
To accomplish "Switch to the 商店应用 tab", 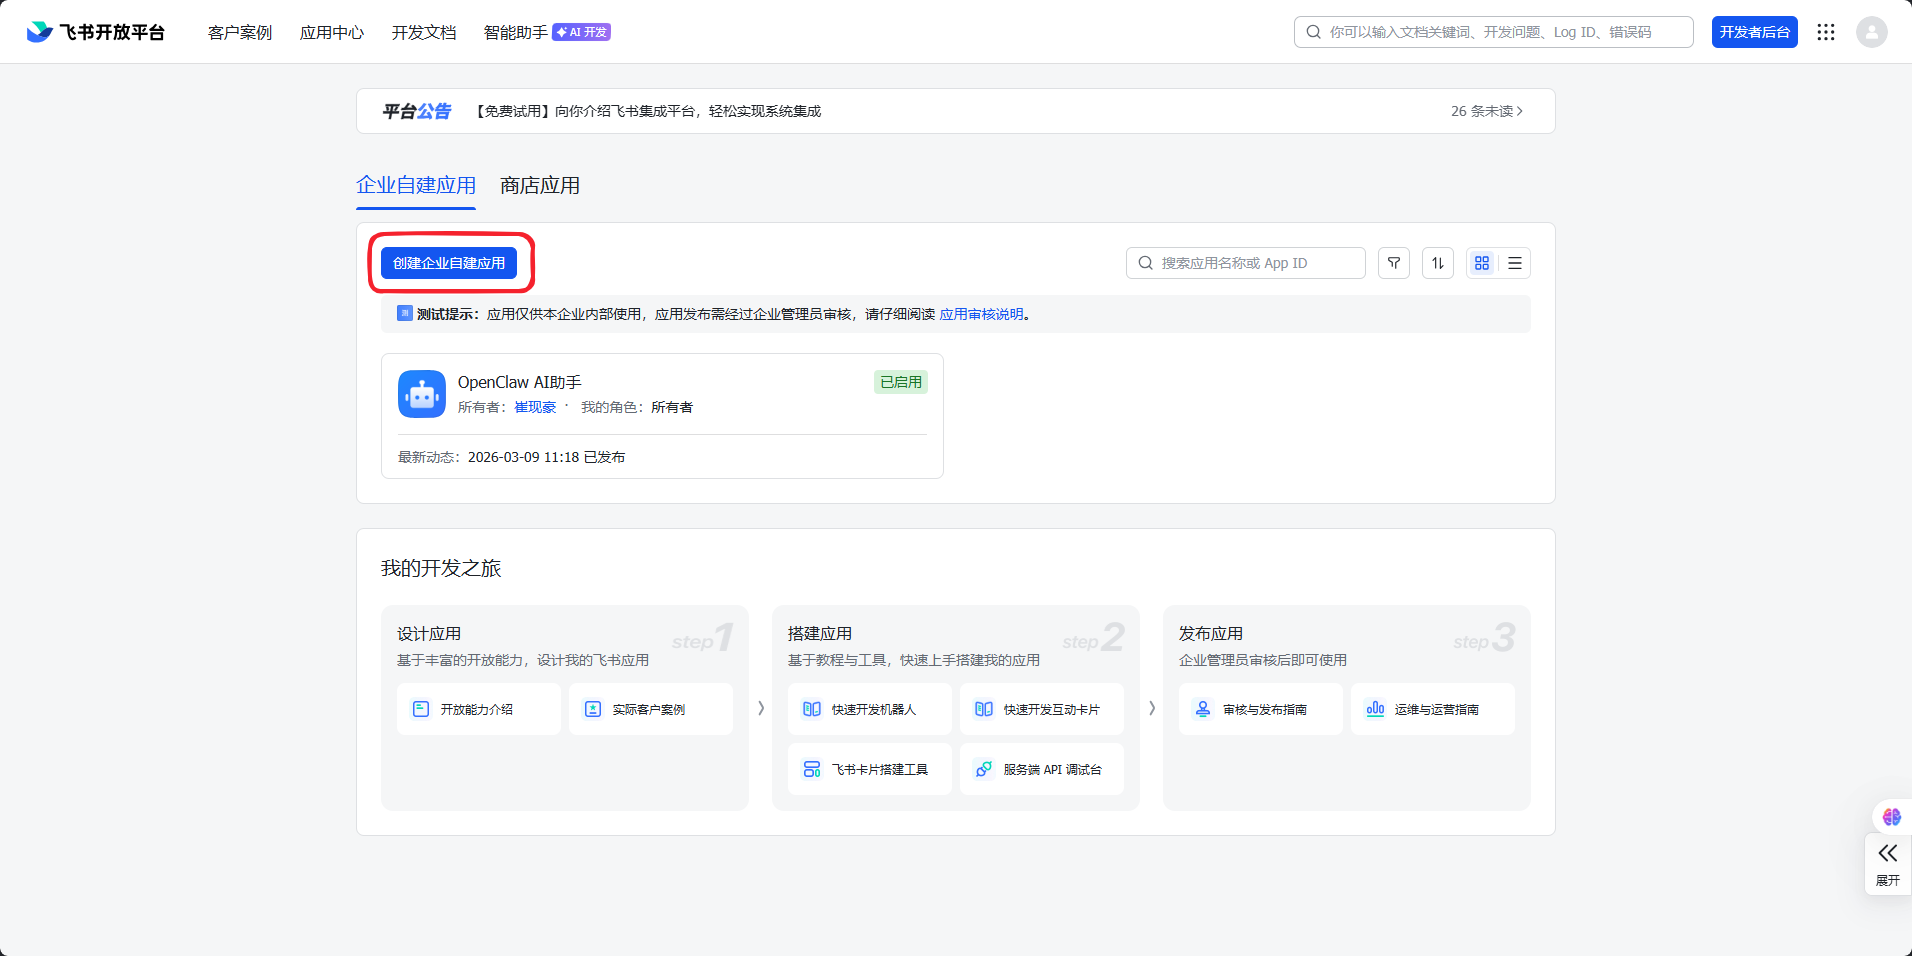I will click(540, 186).
